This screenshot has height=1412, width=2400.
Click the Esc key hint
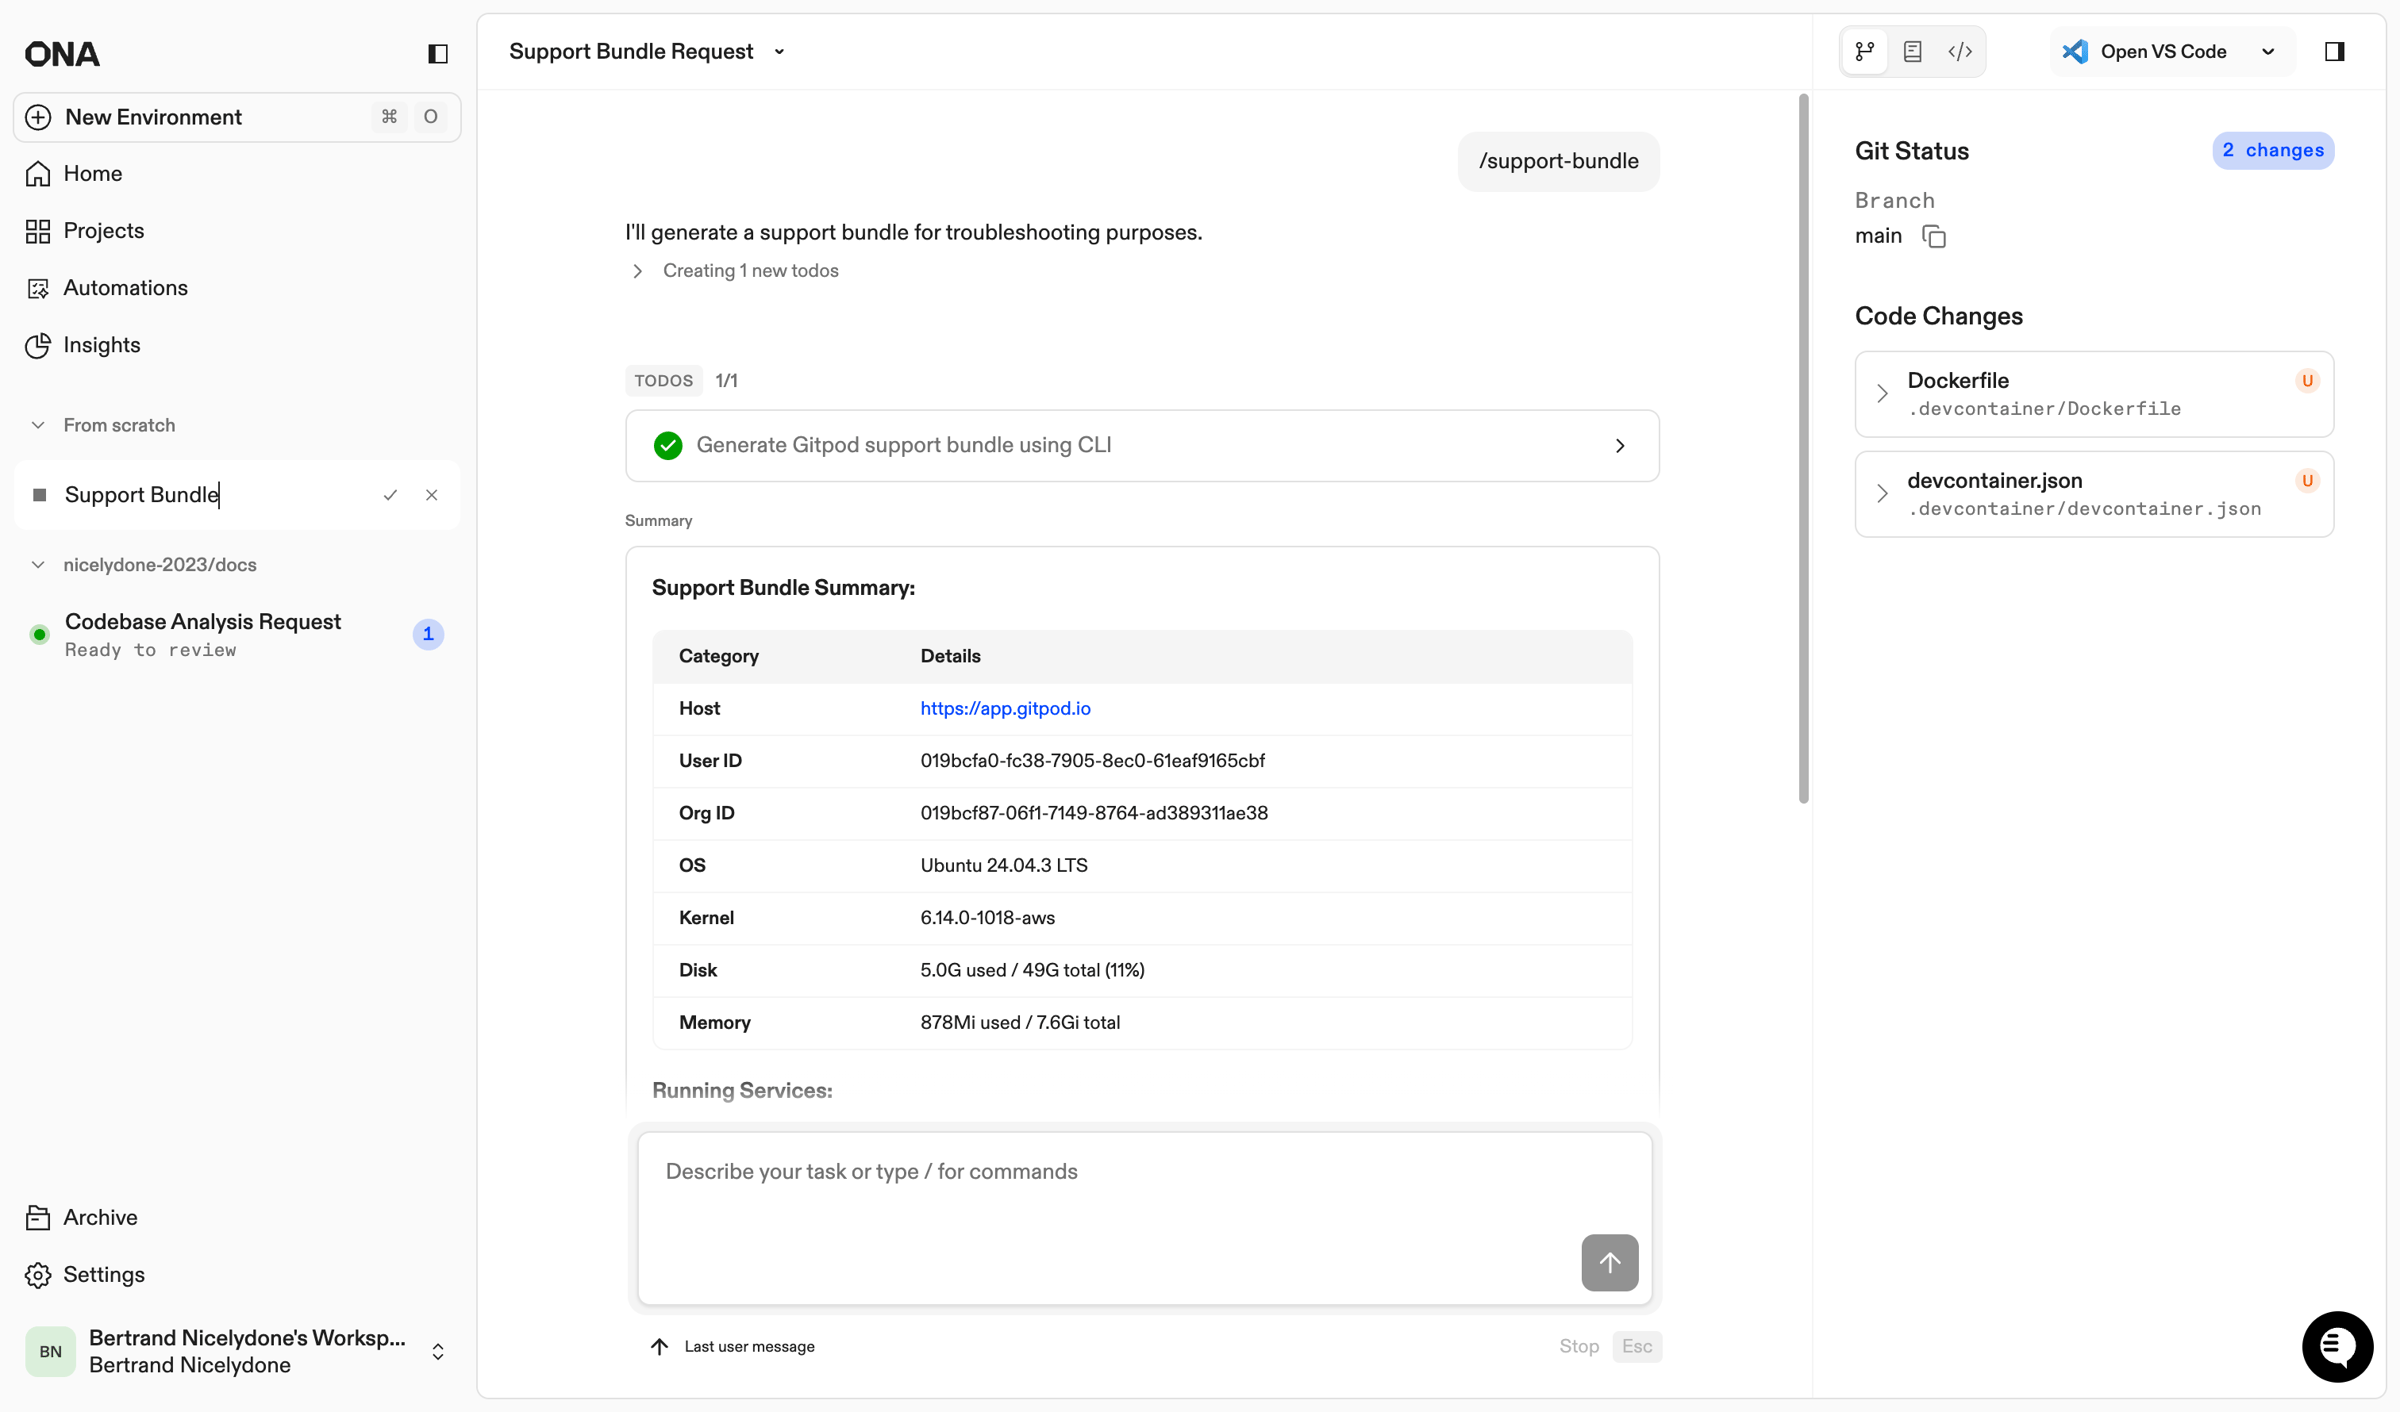pos(1636,1347)
